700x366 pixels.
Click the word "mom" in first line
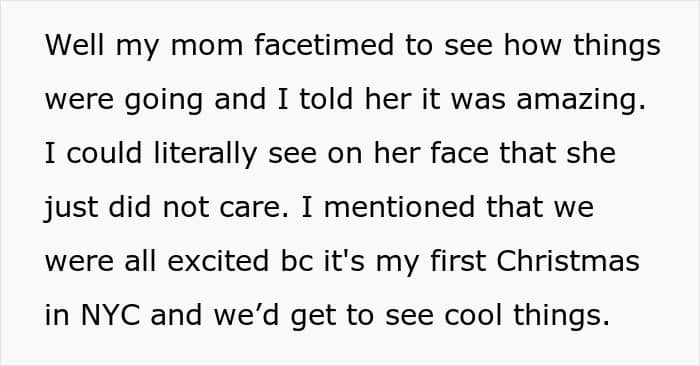(x=207, y=47)
